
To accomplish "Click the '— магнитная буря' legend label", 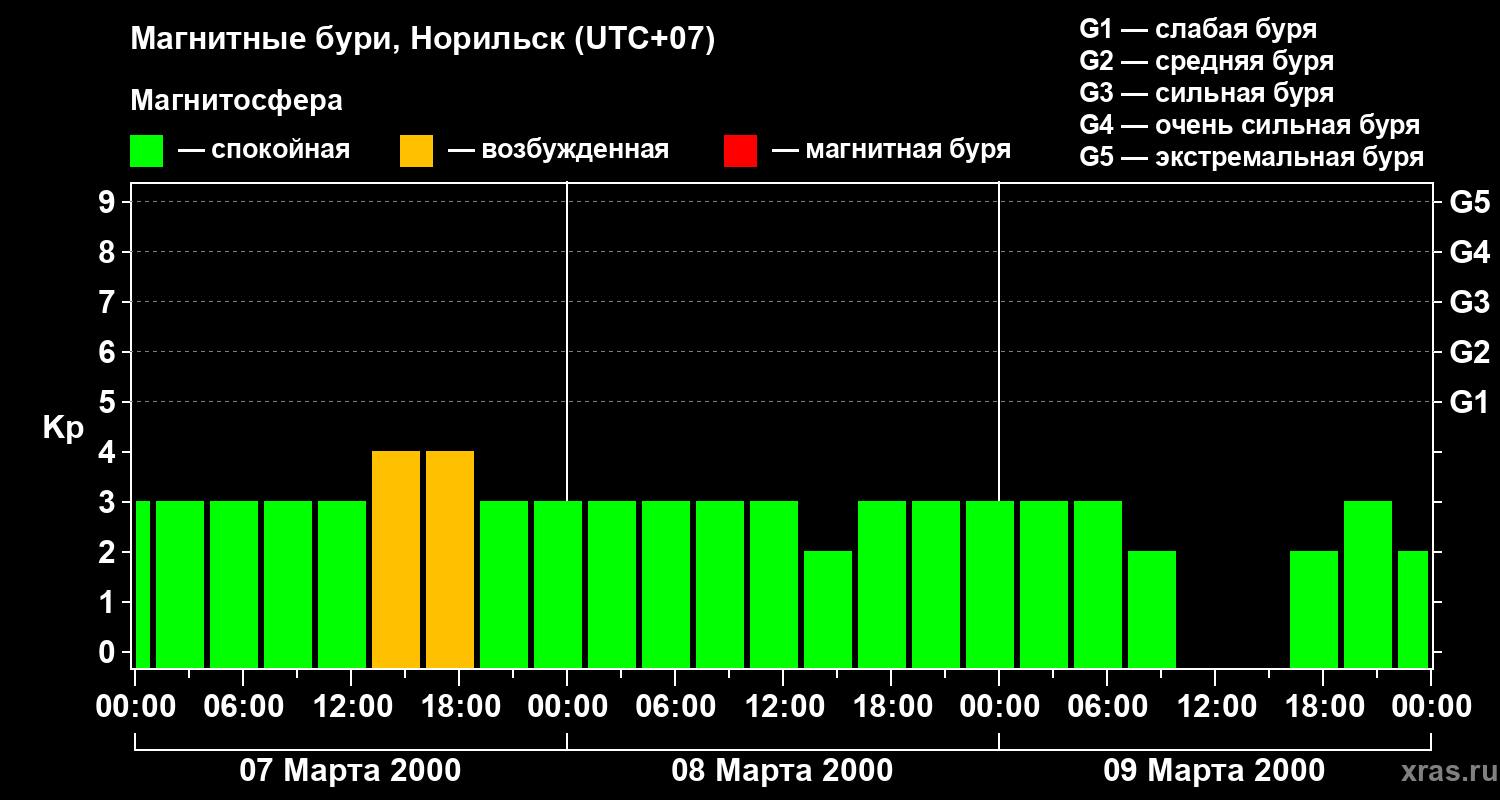I will (x=891, y=151).
